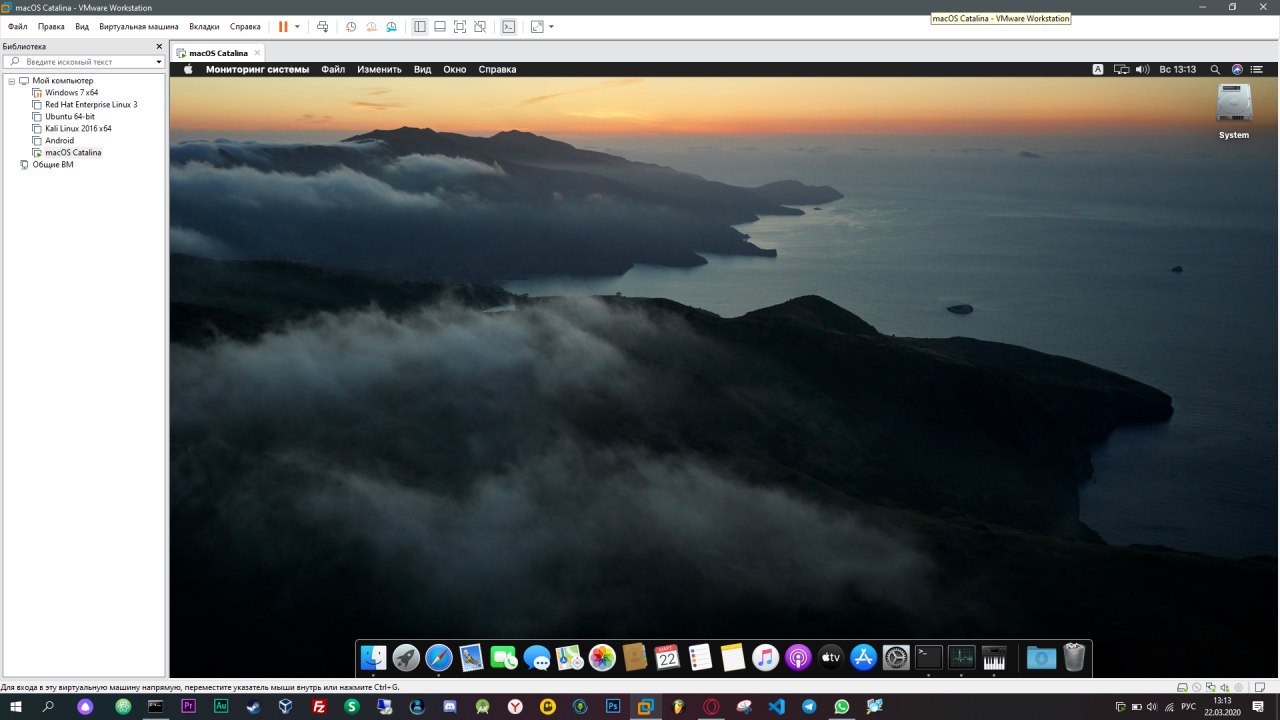Select Kali Linux 2016 x64 VM

coord(78,128)
